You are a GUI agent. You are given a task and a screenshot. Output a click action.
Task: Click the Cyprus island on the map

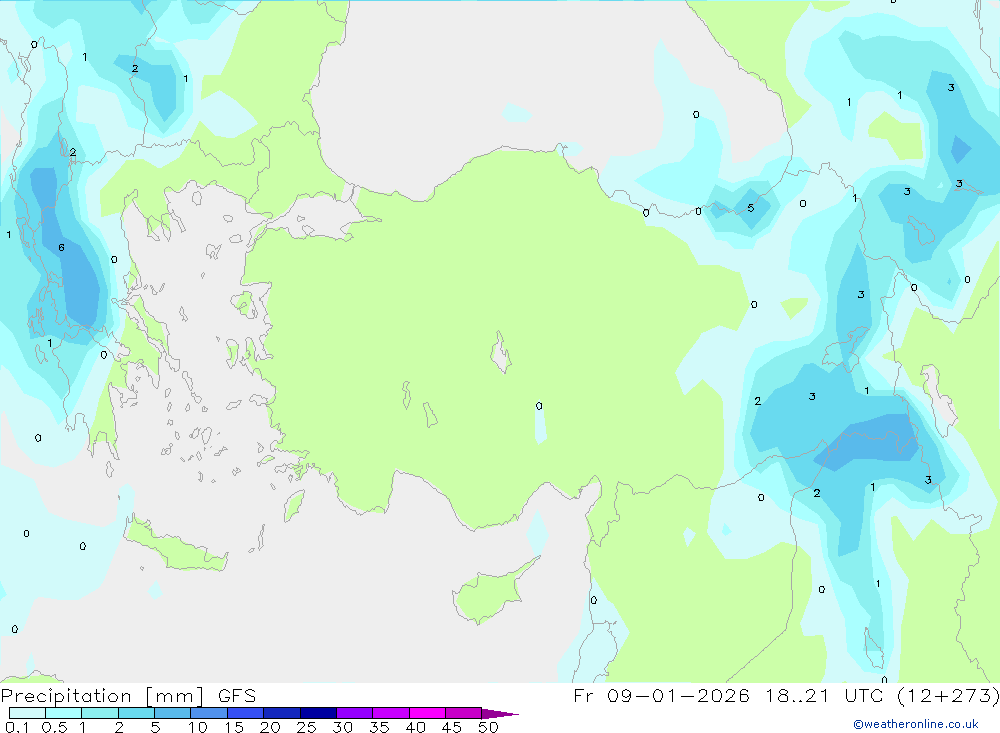pyautogui.click(x=492, y=591)
